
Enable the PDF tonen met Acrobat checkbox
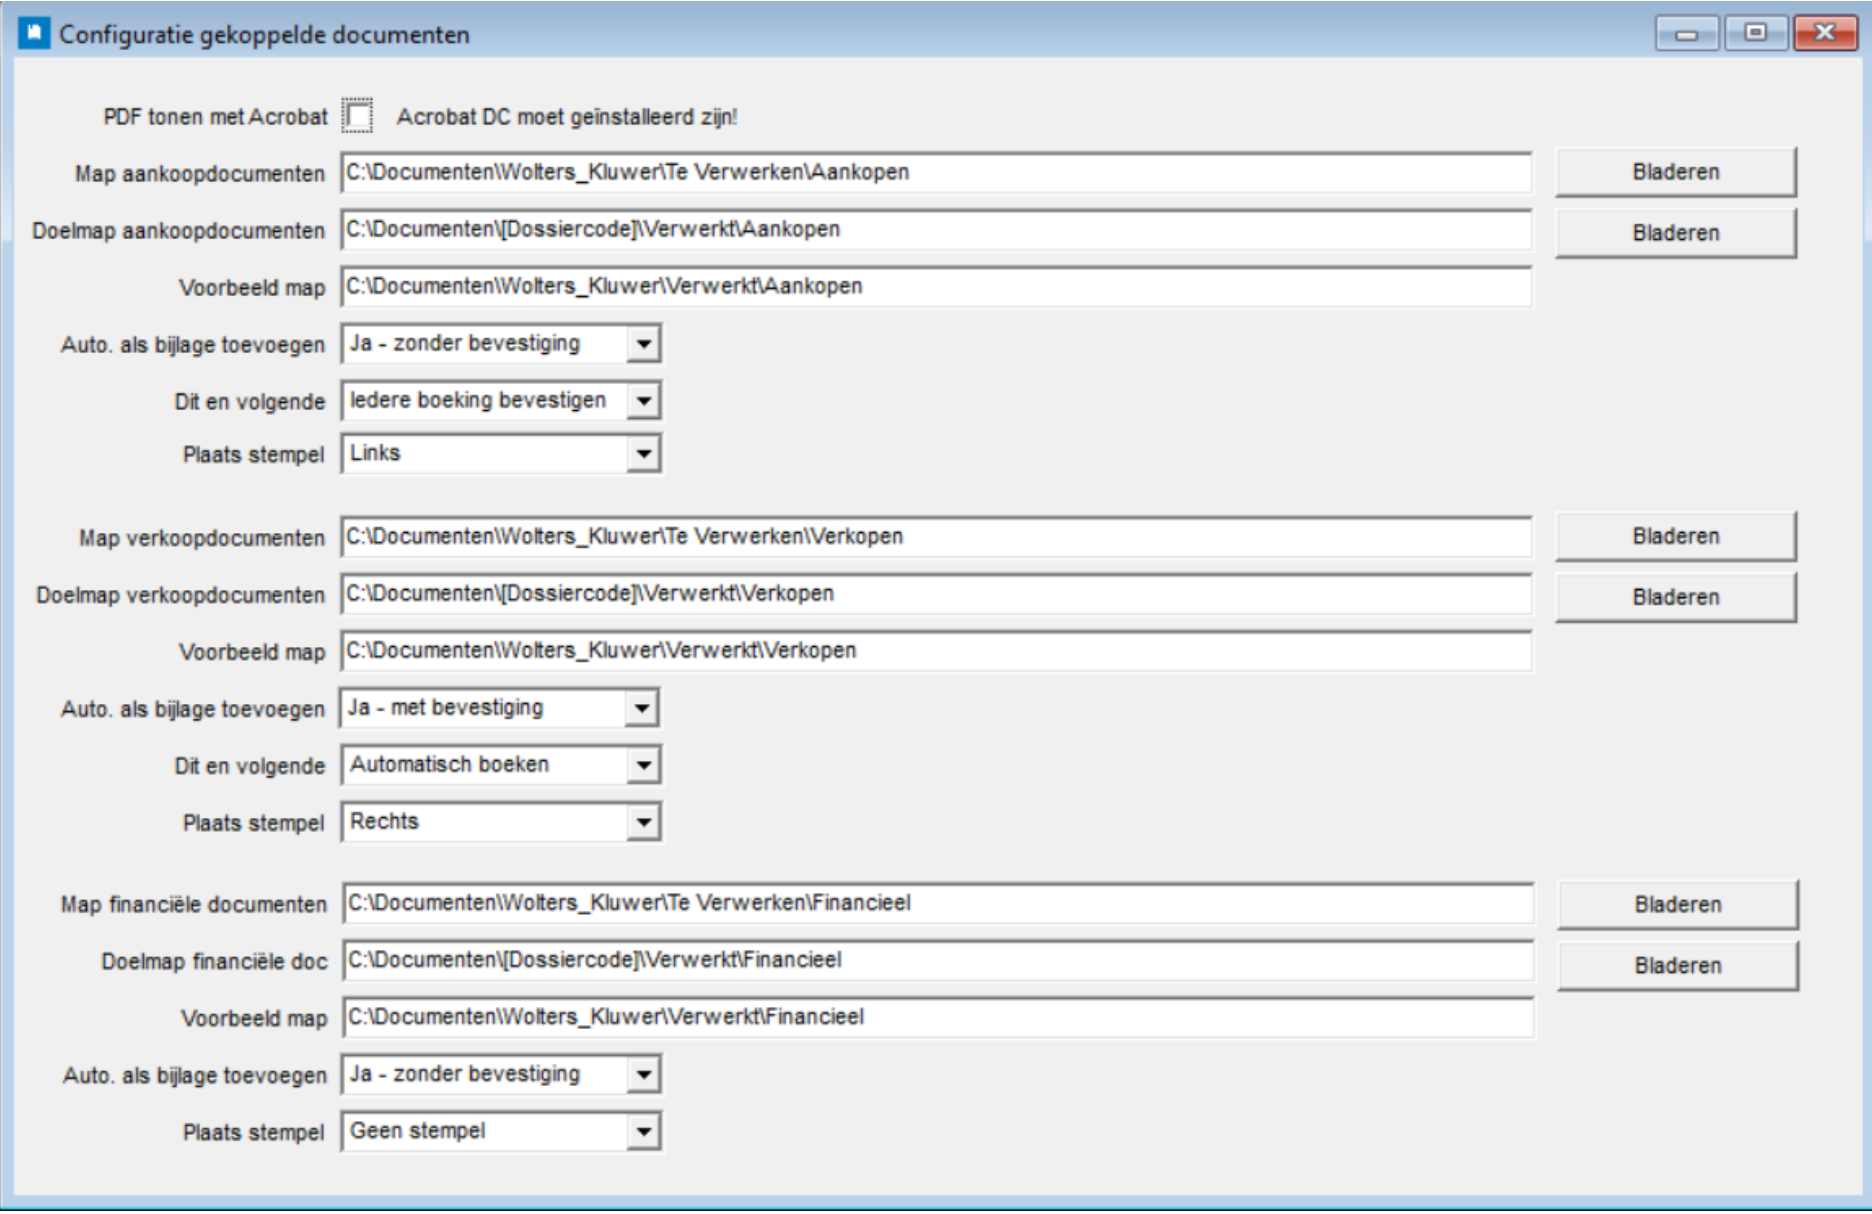pyautogui.click(x=357, y=116)
